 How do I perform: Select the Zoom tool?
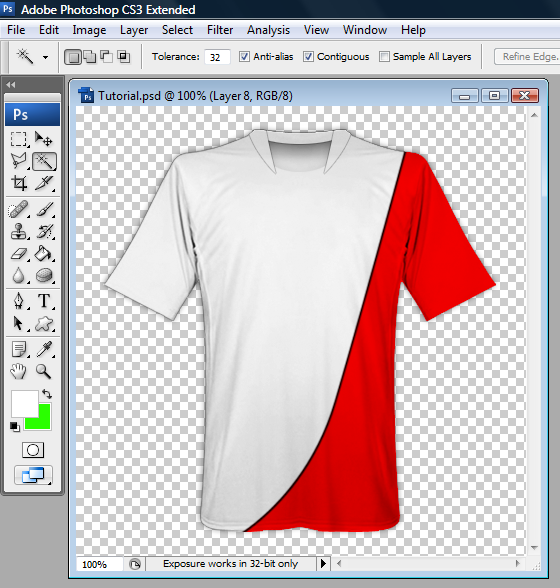point(44,371)
